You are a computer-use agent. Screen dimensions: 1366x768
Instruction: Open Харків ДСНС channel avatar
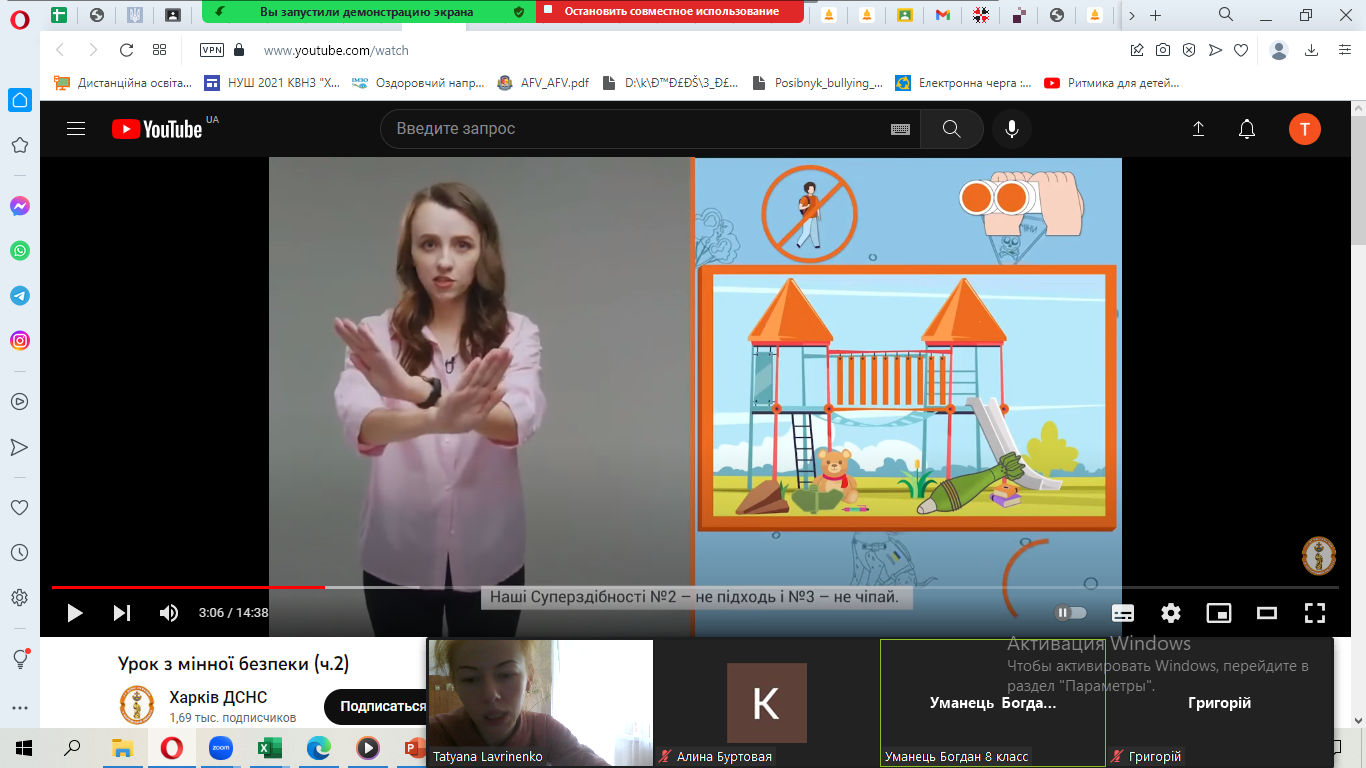point(137,704)
